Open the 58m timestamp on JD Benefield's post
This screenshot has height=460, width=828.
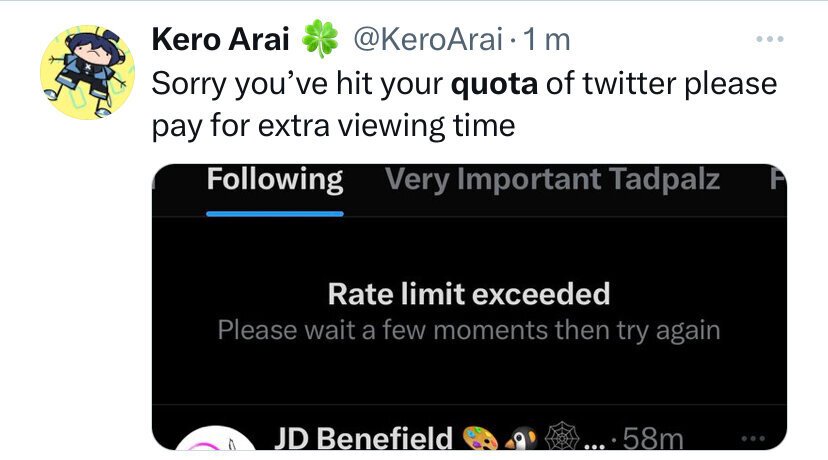click(653, 438)
